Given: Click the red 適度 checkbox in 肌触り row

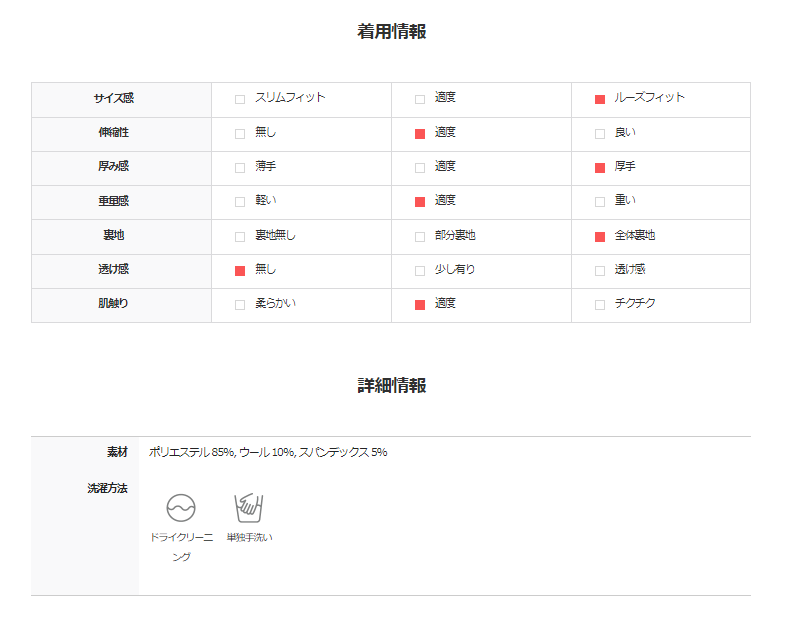Looking at the screenshot, I should pos(420,305).
